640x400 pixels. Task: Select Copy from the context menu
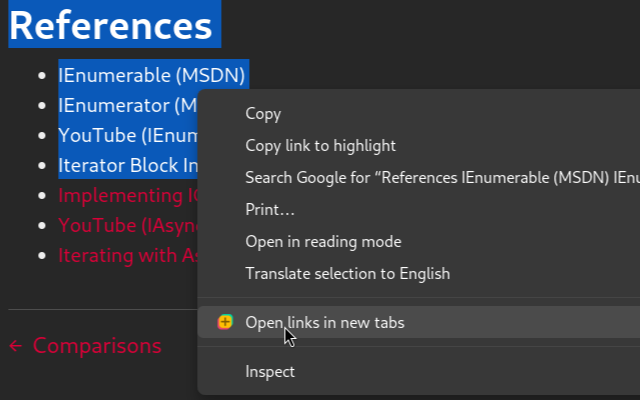click(263, 114)
